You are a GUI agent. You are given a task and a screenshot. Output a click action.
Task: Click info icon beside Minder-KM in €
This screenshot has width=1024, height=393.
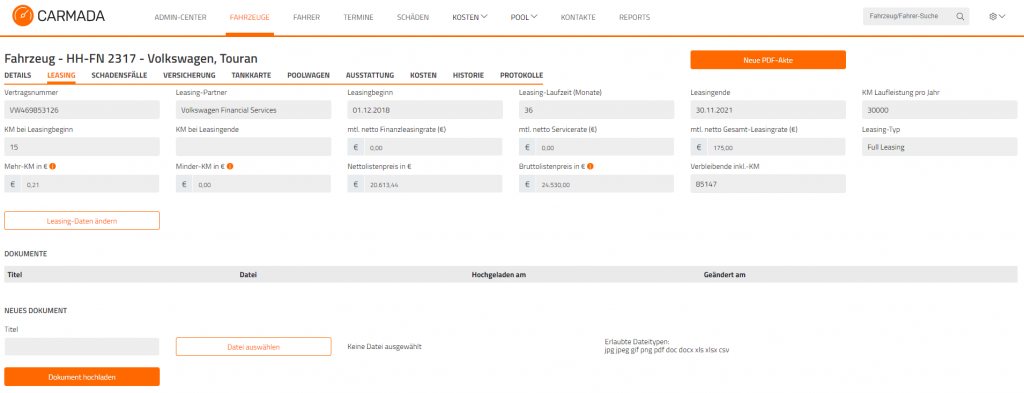click(230, 166)
